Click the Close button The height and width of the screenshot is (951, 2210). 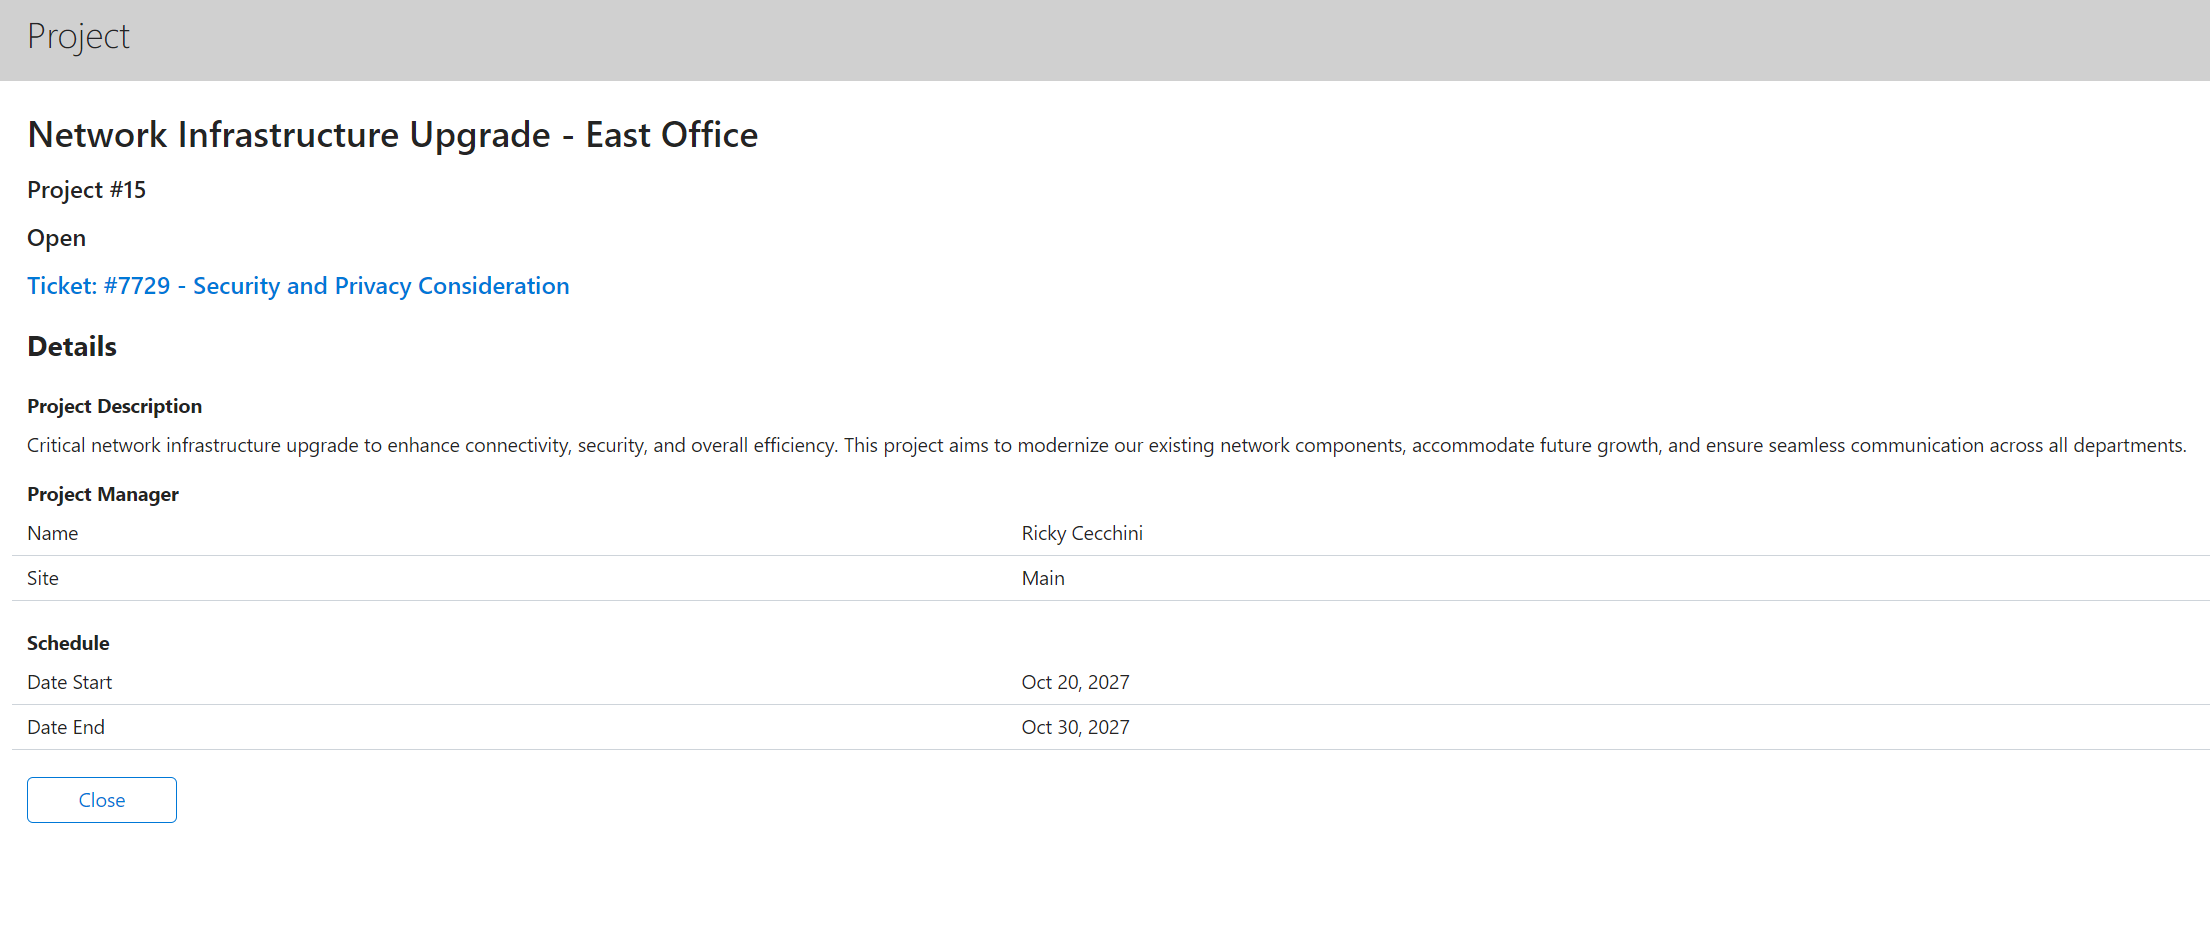101,799
